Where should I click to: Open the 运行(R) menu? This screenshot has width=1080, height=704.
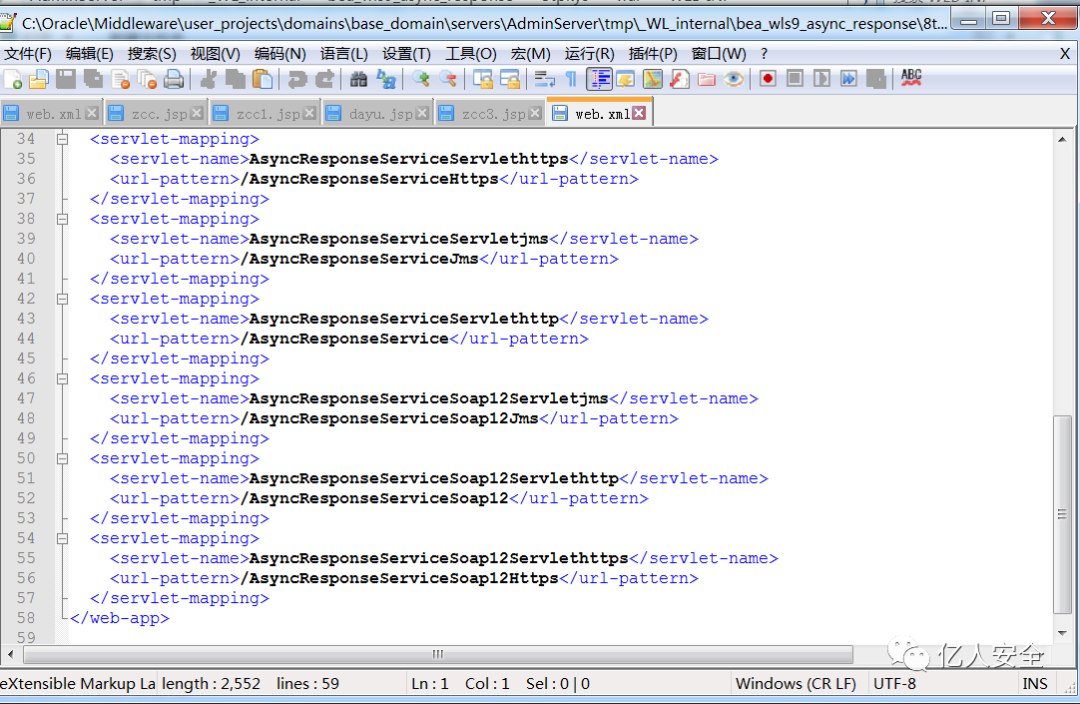pyautogui.click(x=589, y=54)
